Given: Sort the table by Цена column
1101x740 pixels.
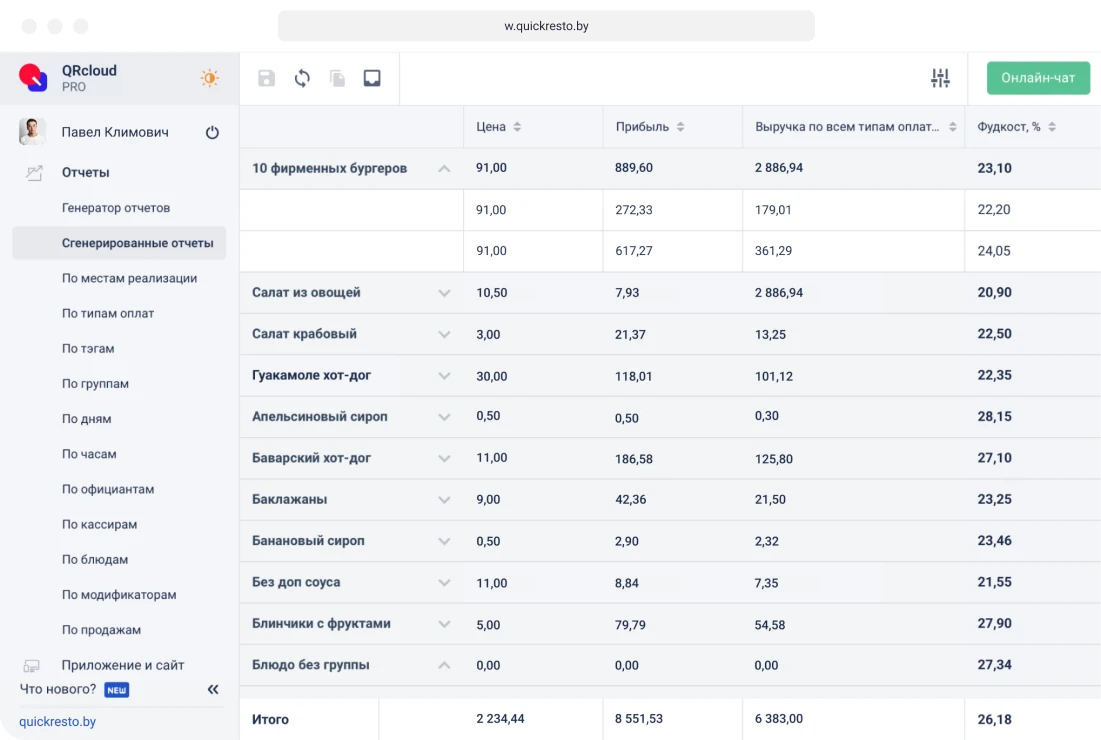Looking at the screenshot, I should (x=516, y=127).
